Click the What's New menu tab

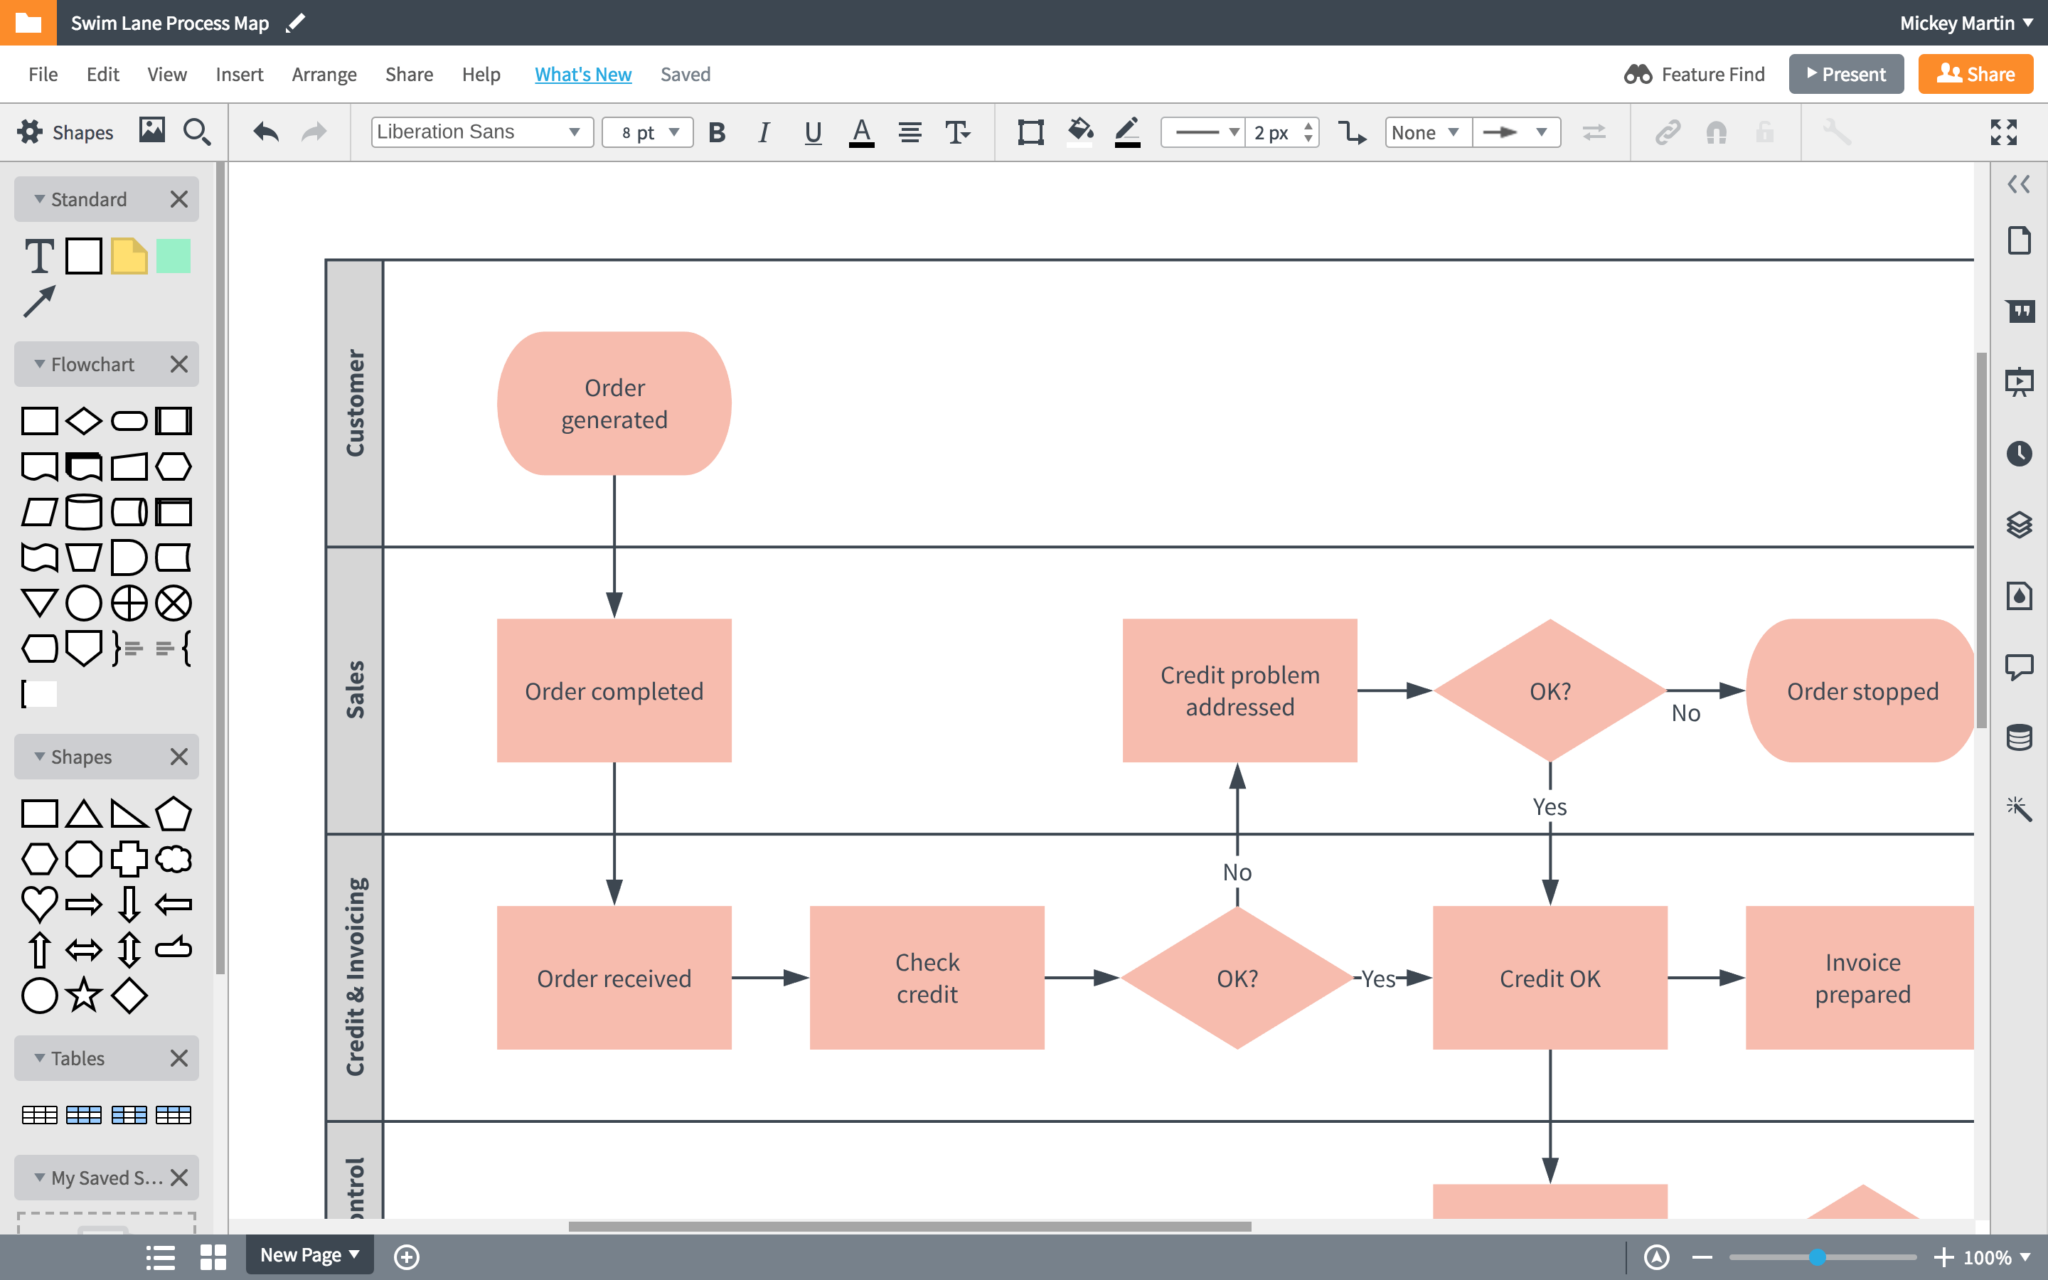coord(582,74)
